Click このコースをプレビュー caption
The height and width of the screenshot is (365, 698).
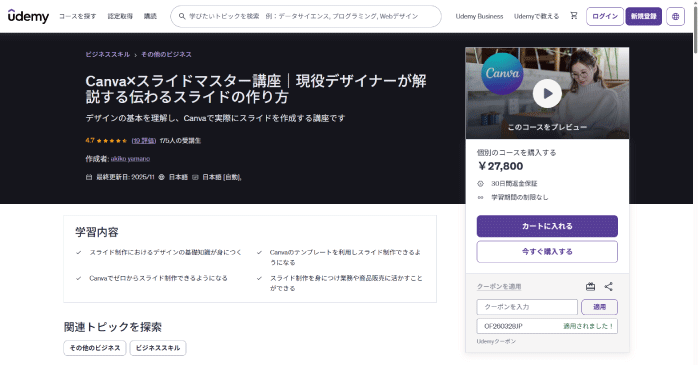[547, 127]
